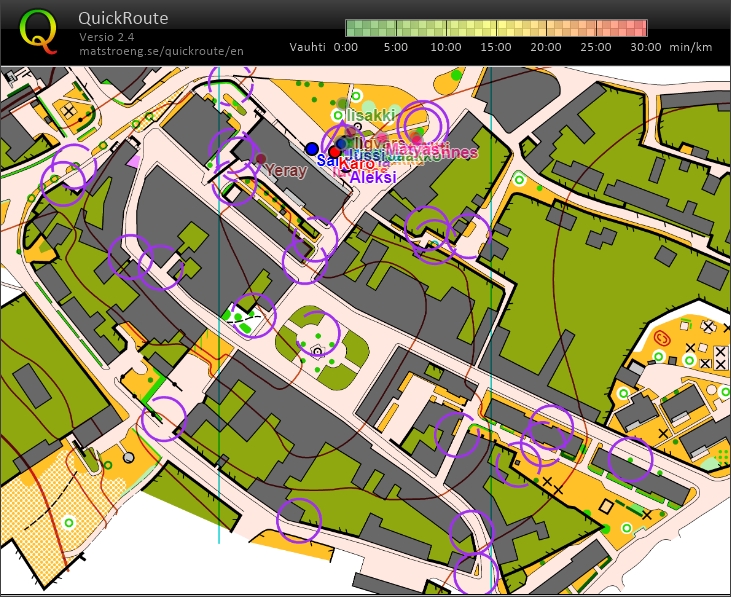Click the green-to-red pace color scale
The height and width of the screenshot is (597, 731).
click(x=496, y=28)
